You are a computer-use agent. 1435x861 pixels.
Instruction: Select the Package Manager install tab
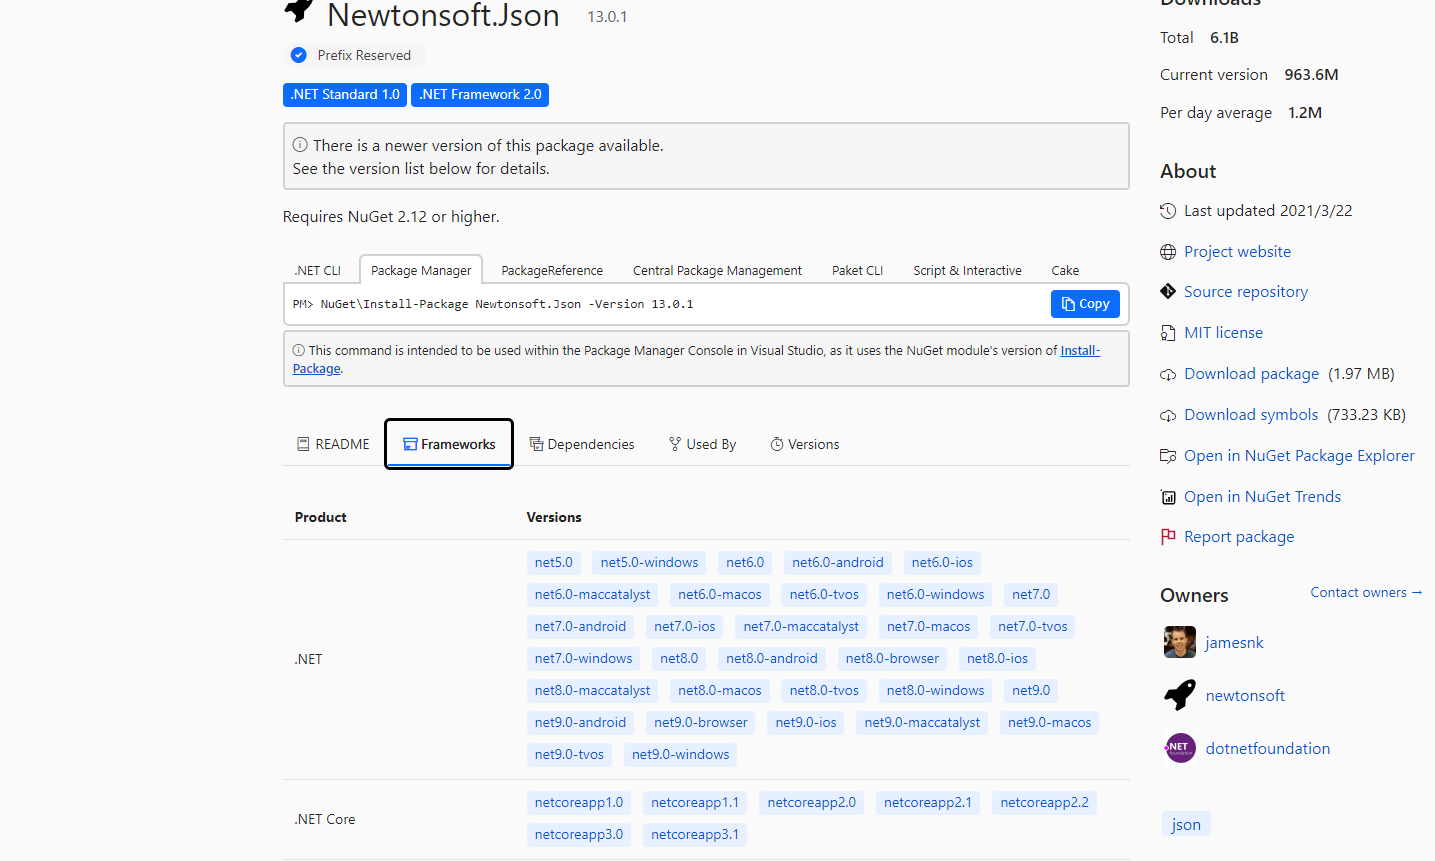tap(421, 271)
